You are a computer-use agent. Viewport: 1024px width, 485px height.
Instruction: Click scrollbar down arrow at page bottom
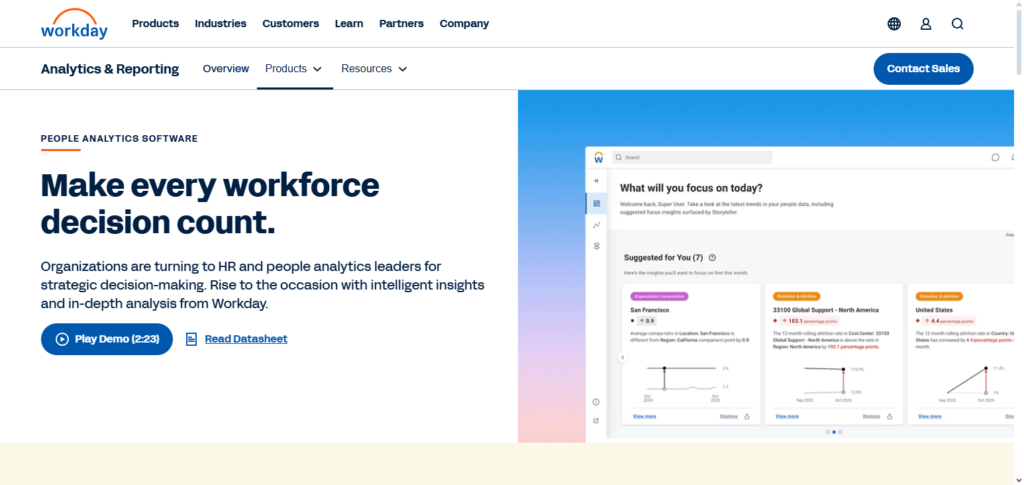coord(1019,480)
